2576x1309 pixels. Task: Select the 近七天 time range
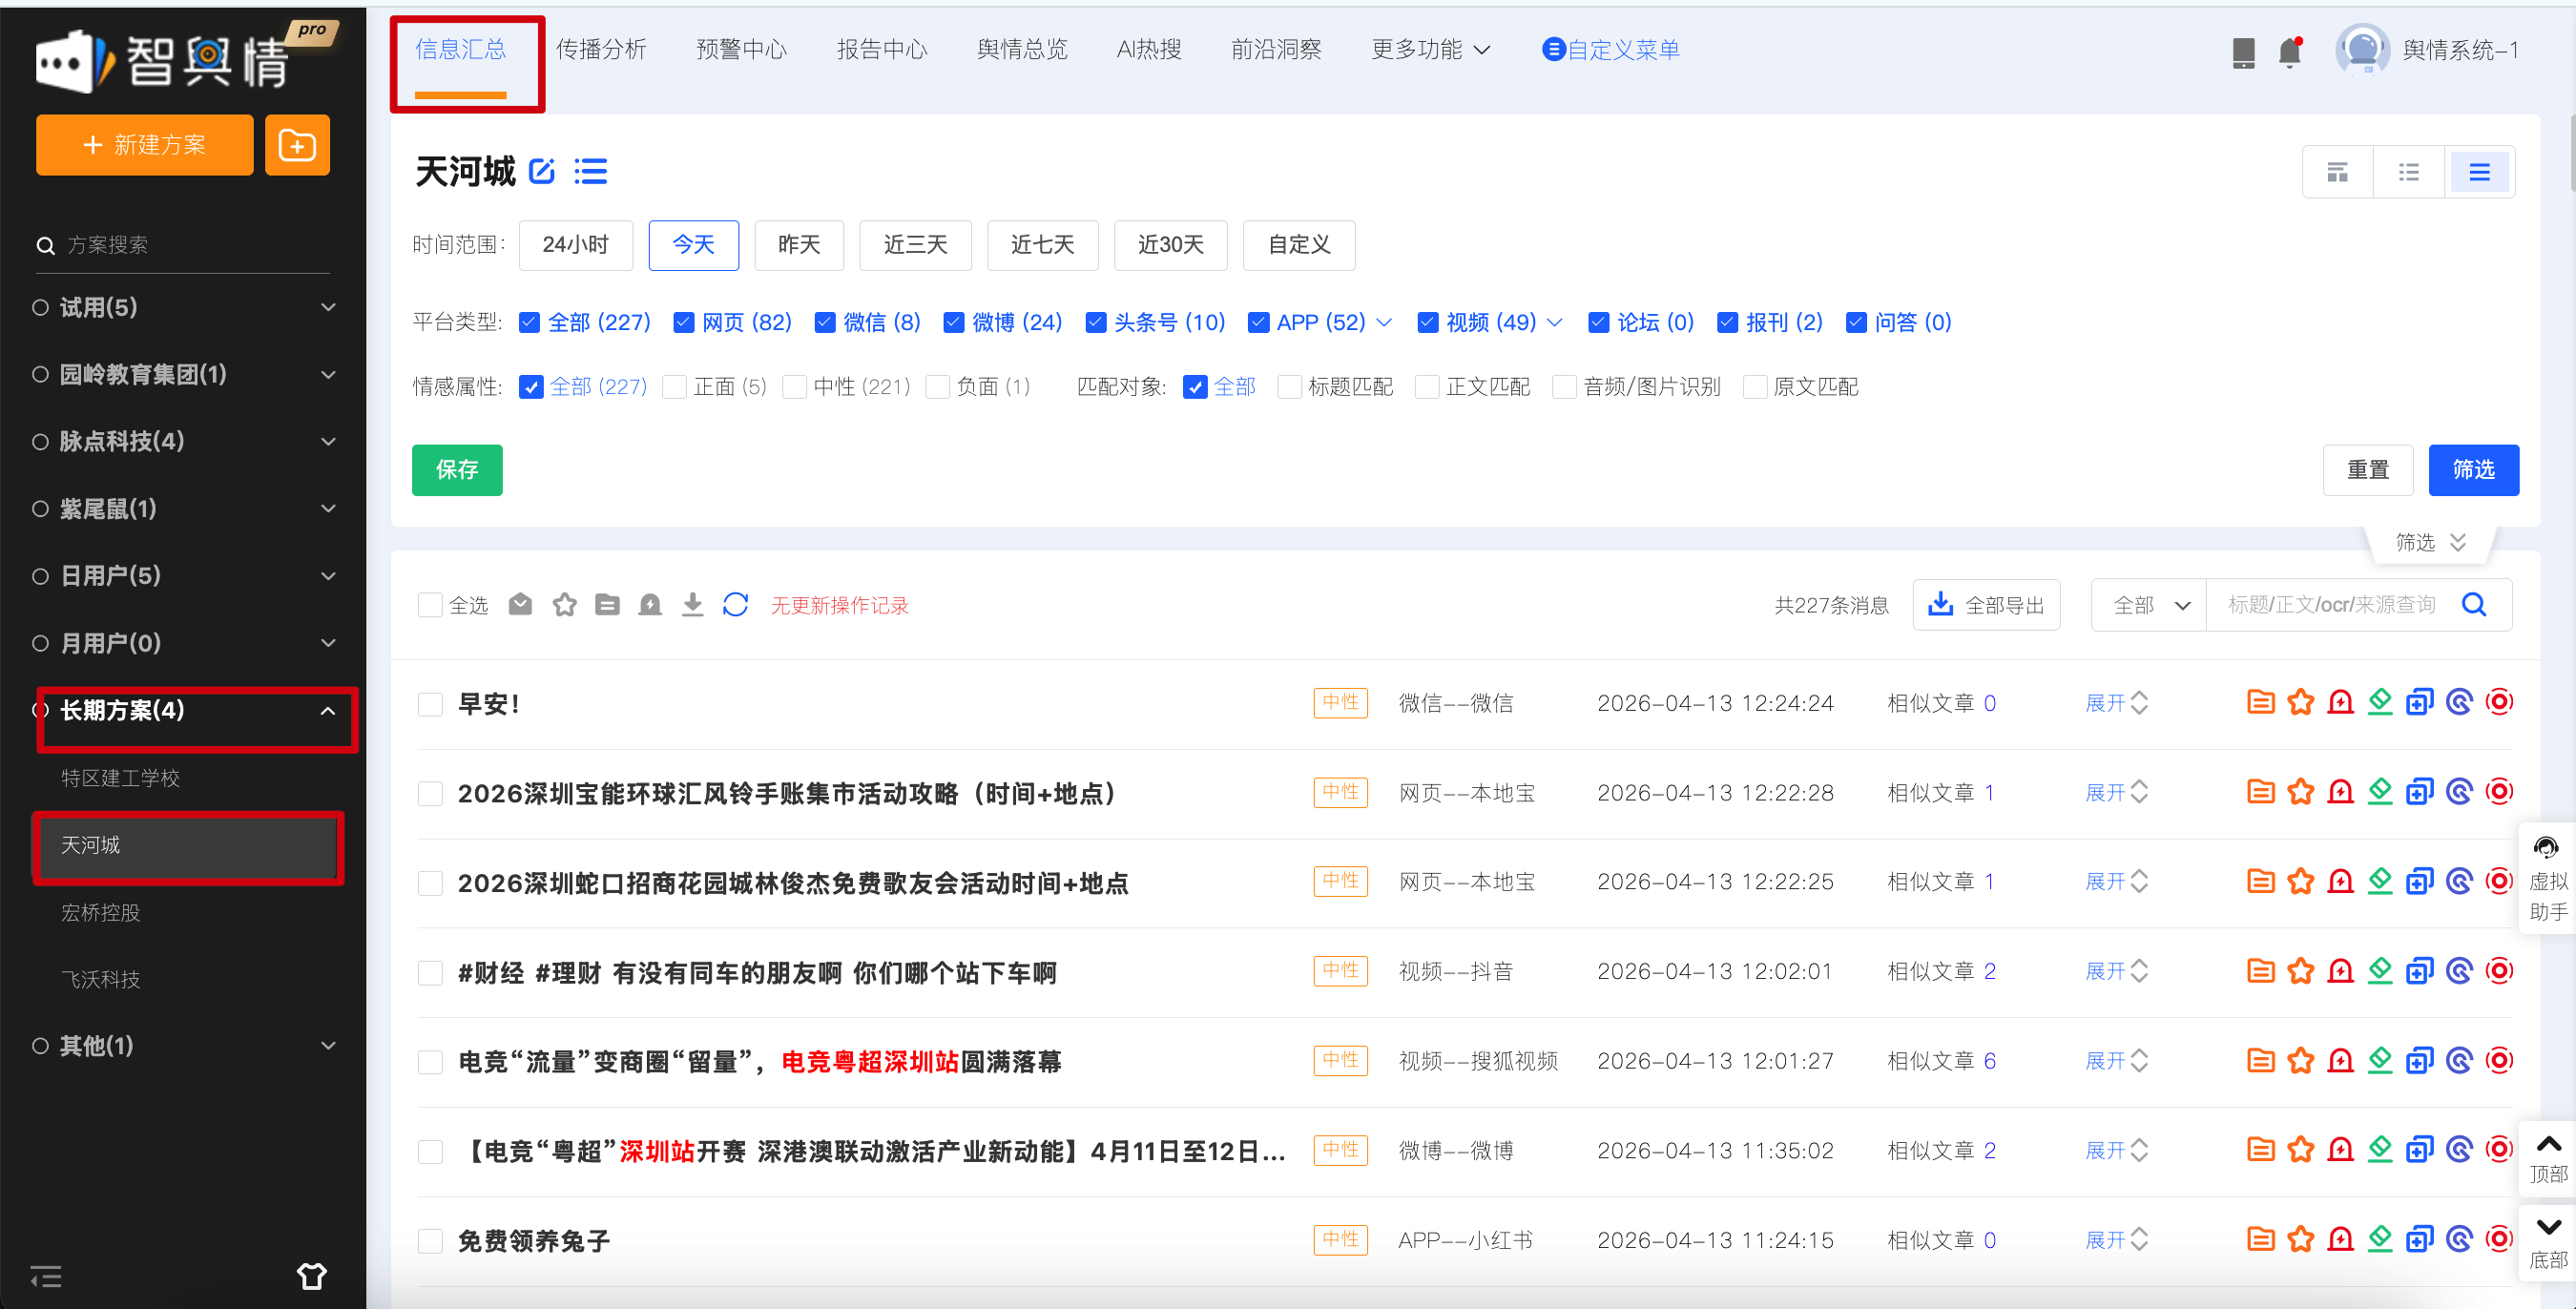point(1042,245)
